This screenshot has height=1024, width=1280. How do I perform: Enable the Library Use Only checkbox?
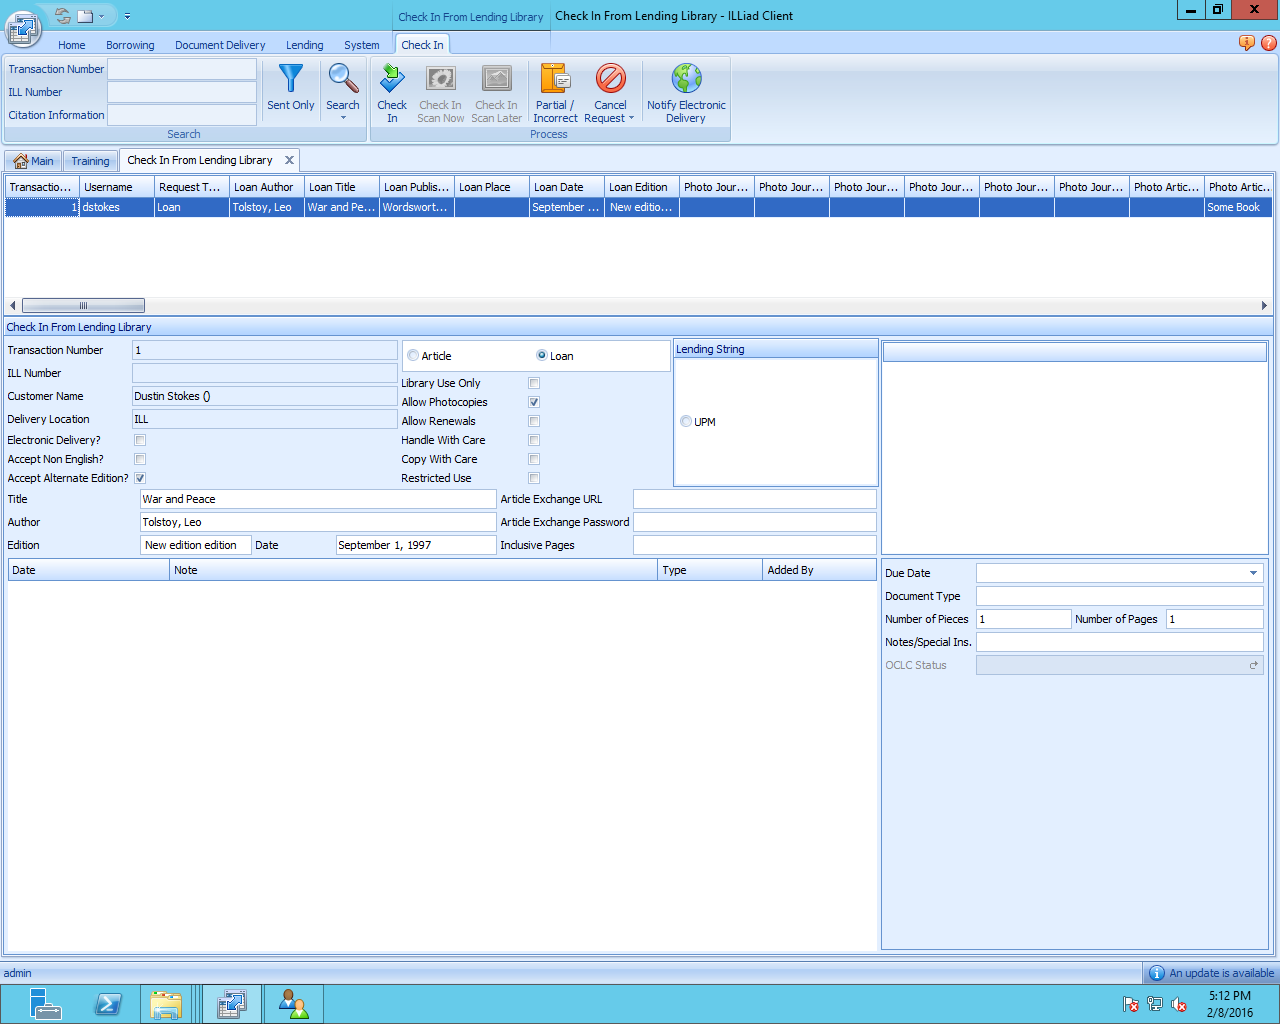[x=534, y=383]
